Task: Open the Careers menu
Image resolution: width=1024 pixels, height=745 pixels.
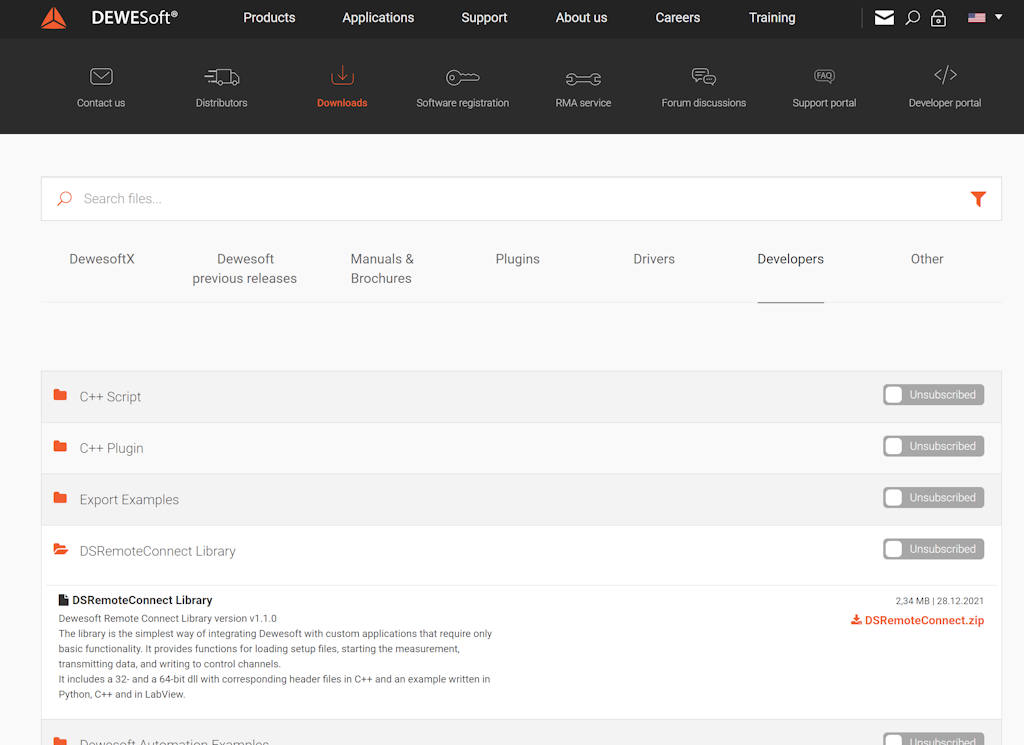Action: 677,18
